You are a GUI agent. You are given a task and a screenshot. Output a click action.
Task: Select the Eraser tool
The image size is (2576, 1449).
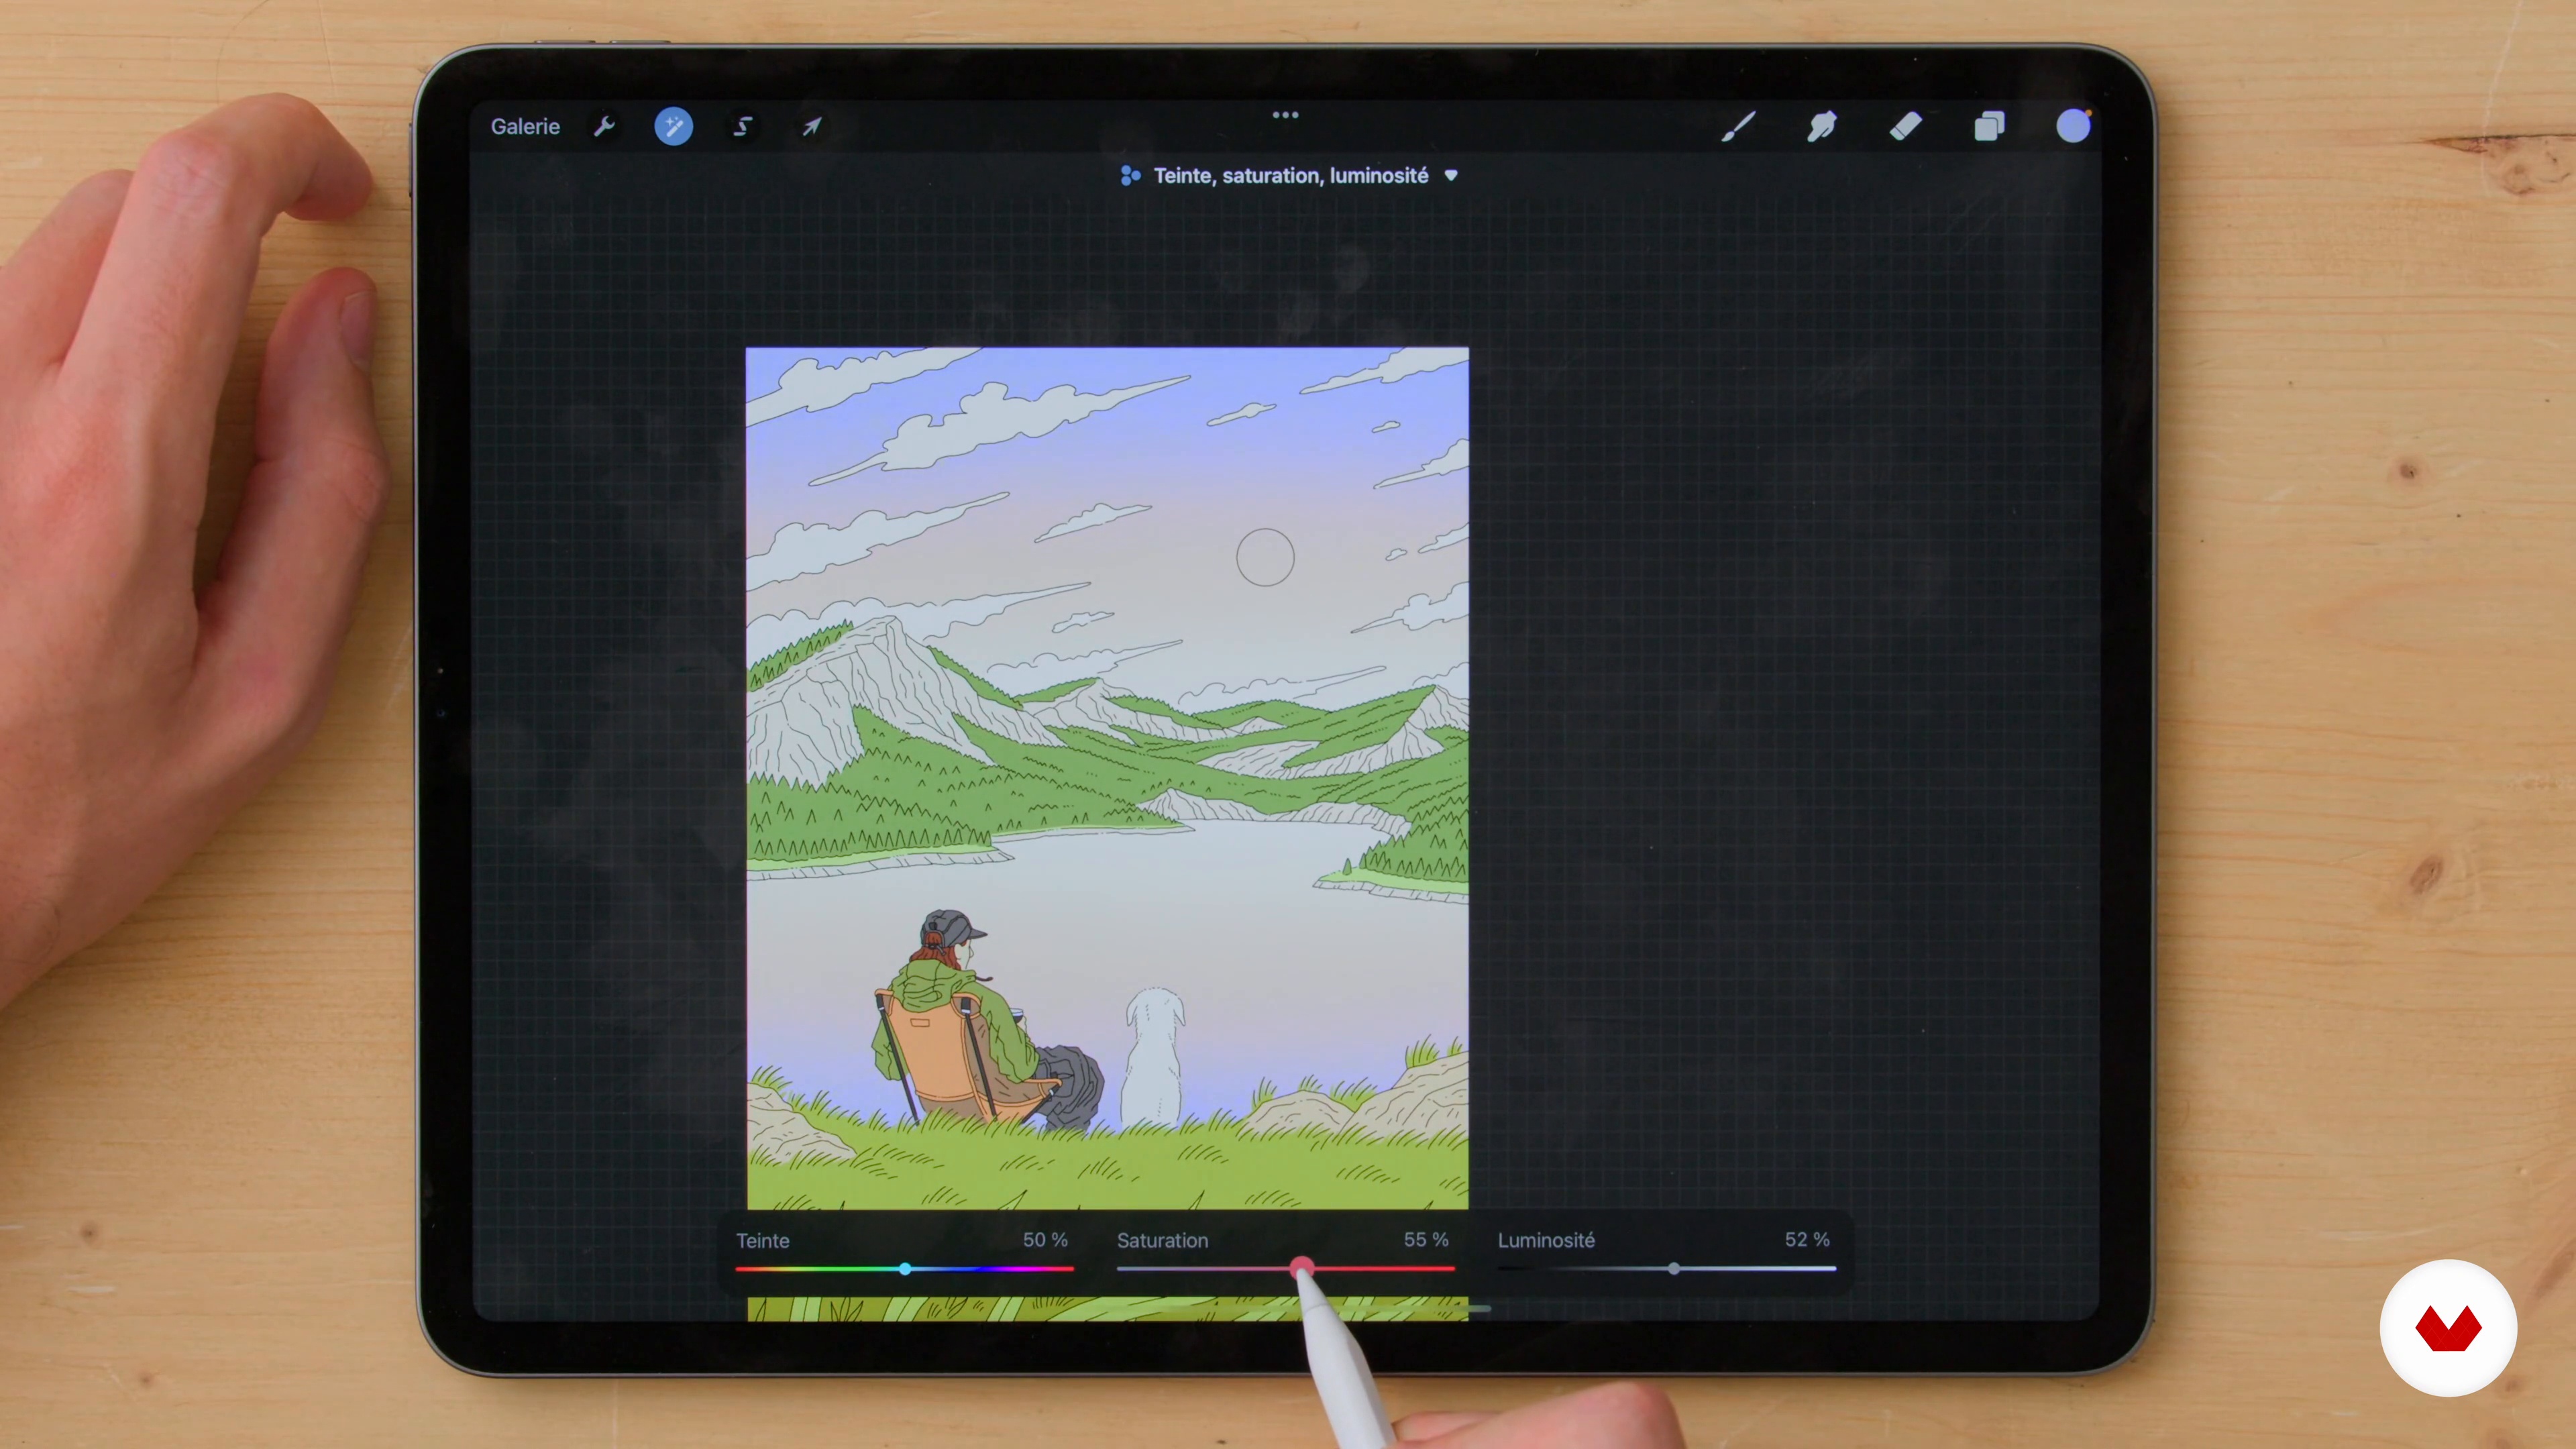[x=1906, y=127]
